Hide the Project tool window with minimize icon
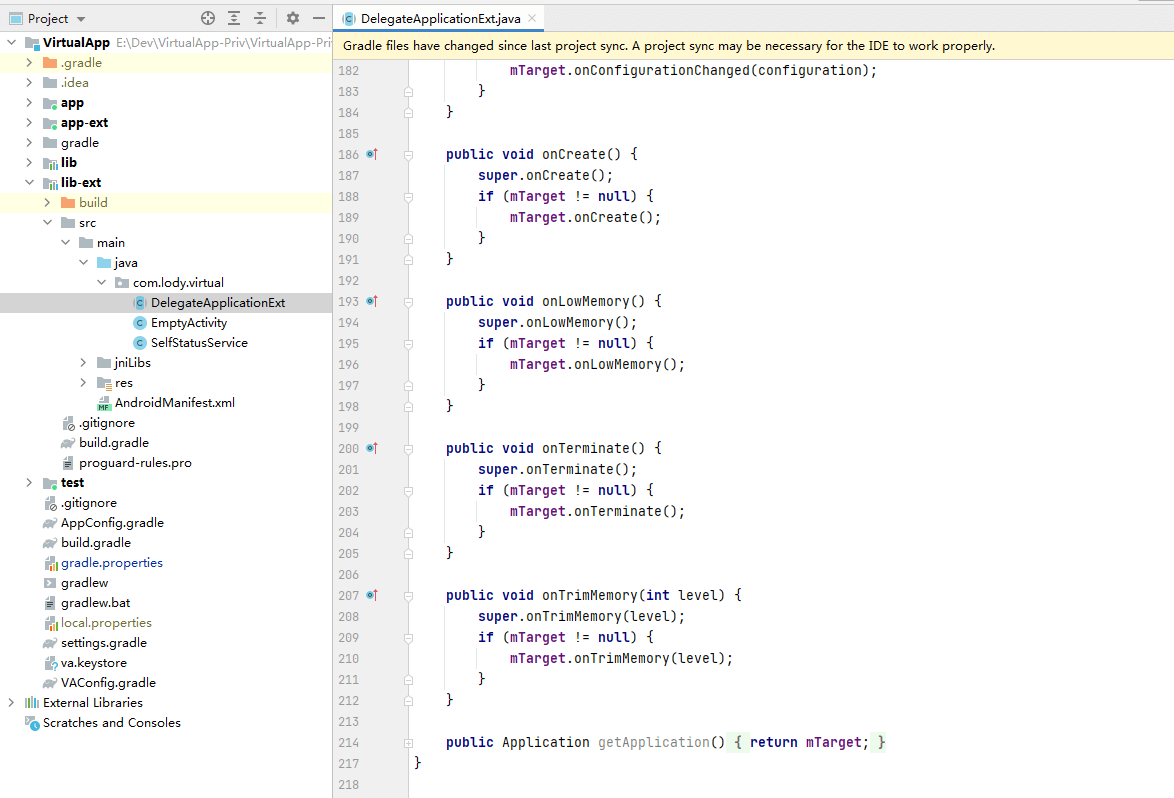 click(x=318, y=17)
